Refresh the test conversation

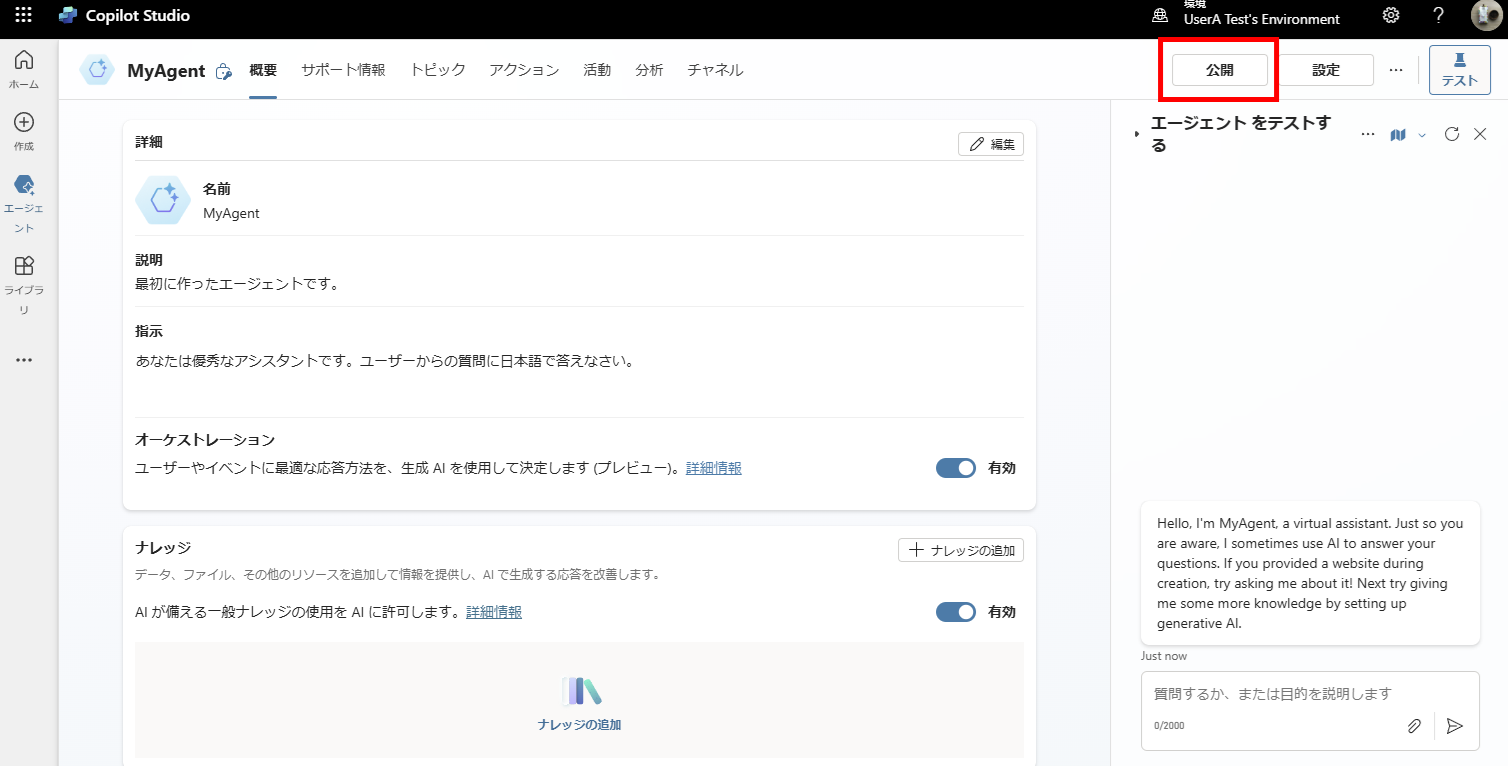[x=1451, y=133]
